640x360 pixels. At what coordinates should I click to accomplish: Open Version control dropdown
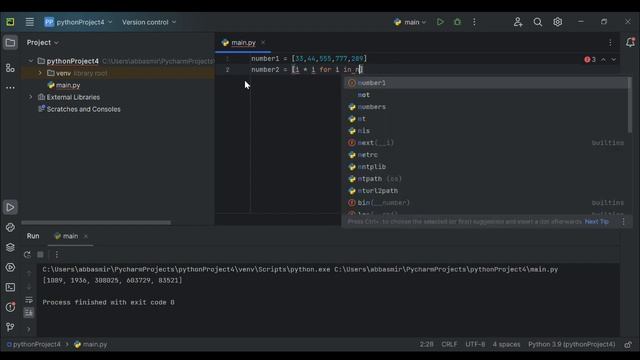149,22
